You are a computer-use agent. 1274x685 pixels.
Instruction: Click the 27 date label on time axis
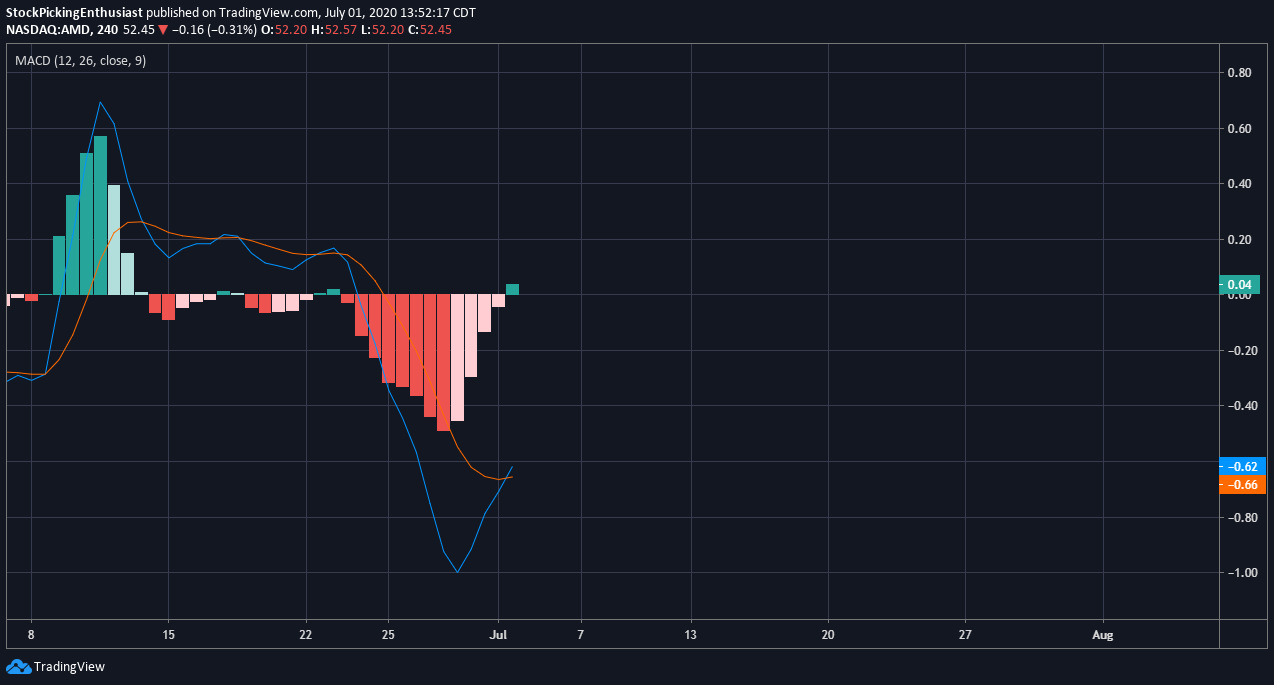pyautogui.click(x=965, y=635)
